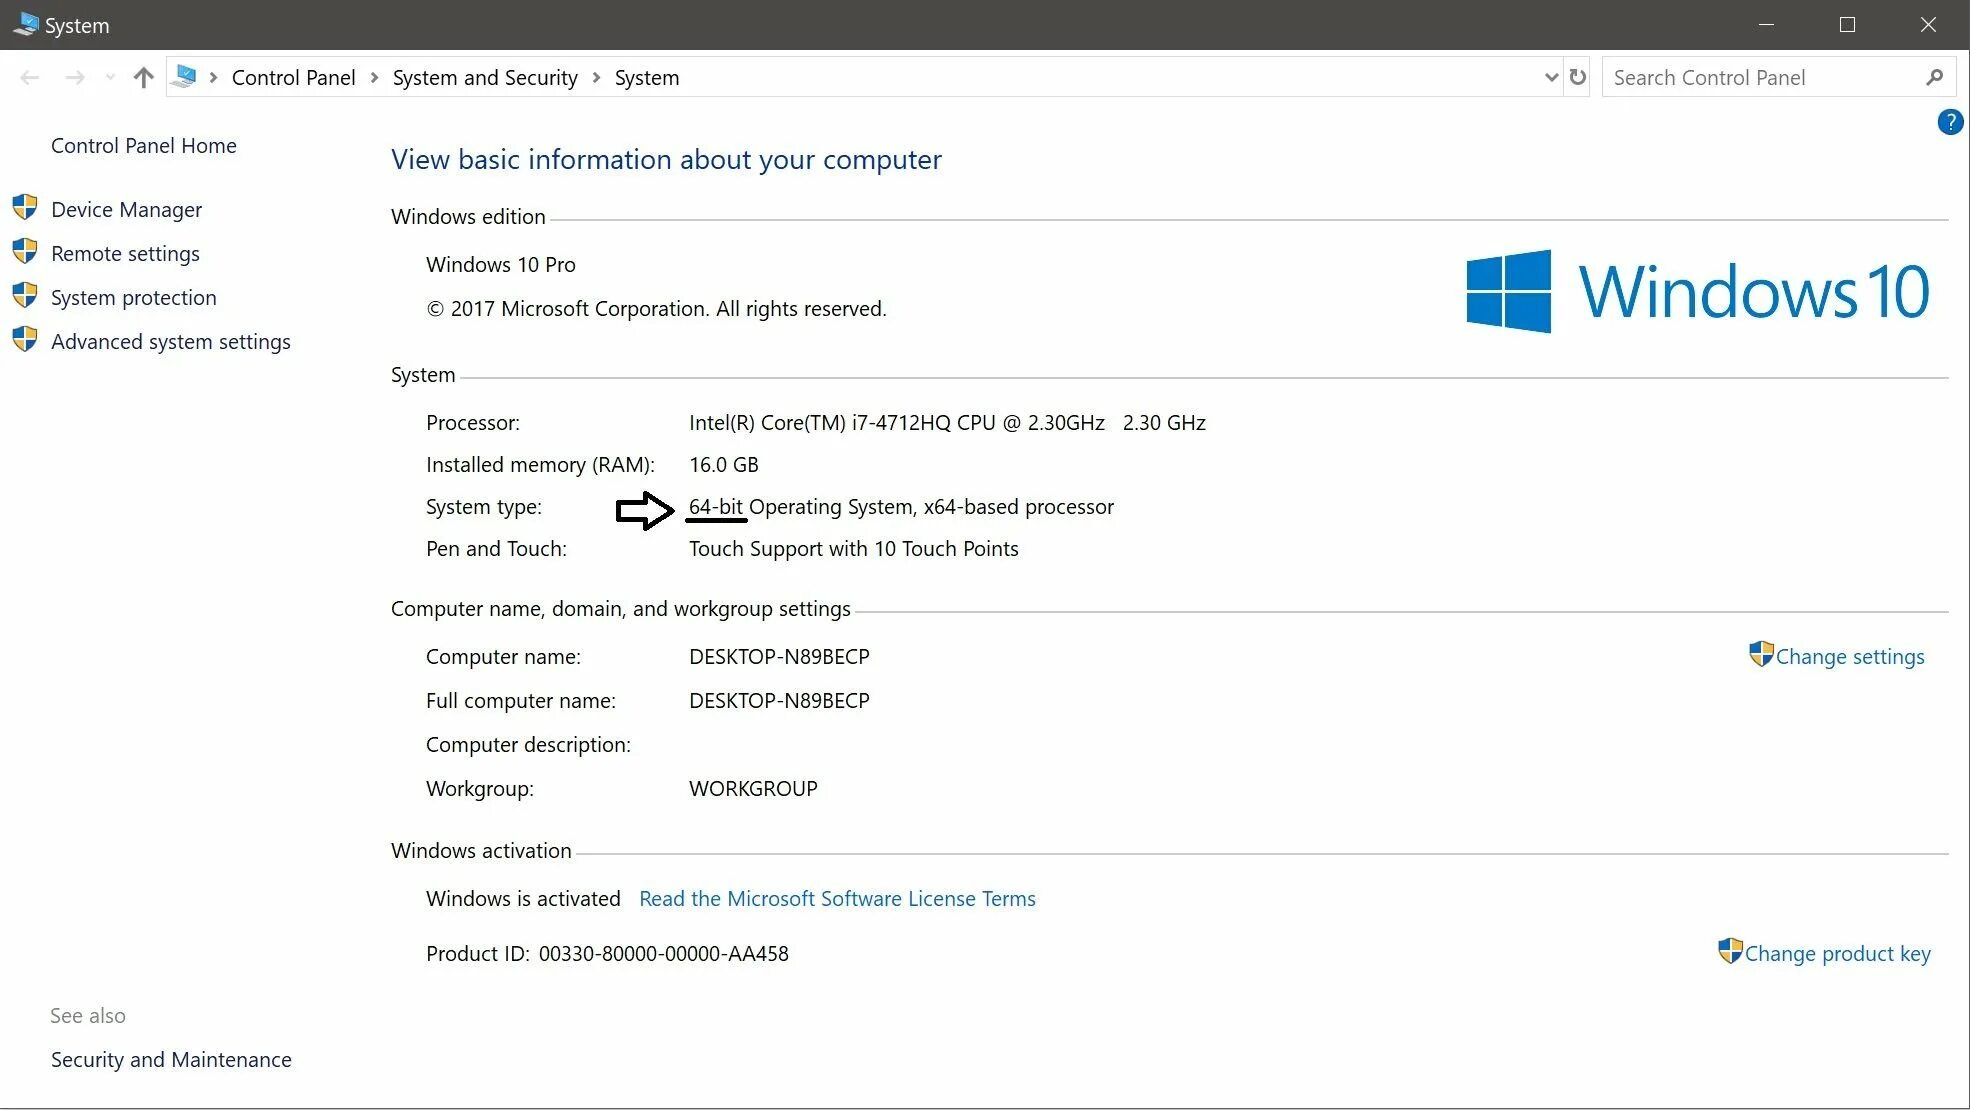
Task: Expand the chevron after Control Panel breadcrumb
Action: point(374,77)
